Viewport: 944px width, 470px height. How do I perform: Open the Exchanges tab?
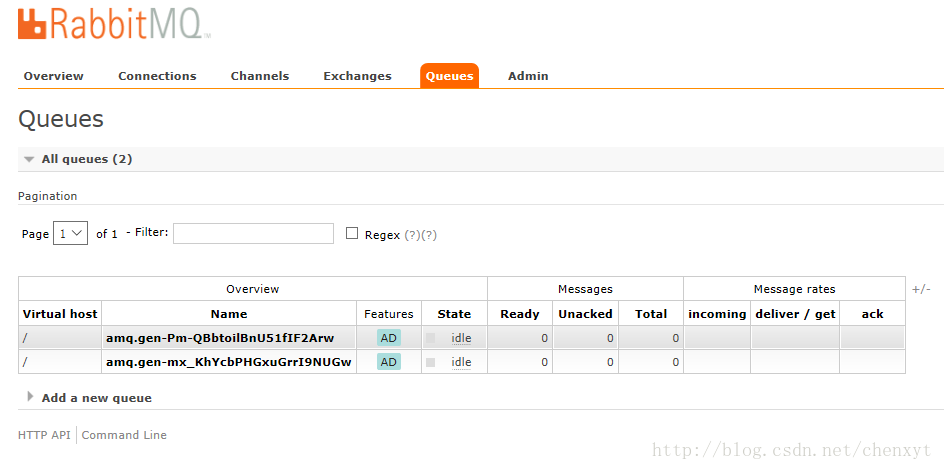tap(358, 76)
